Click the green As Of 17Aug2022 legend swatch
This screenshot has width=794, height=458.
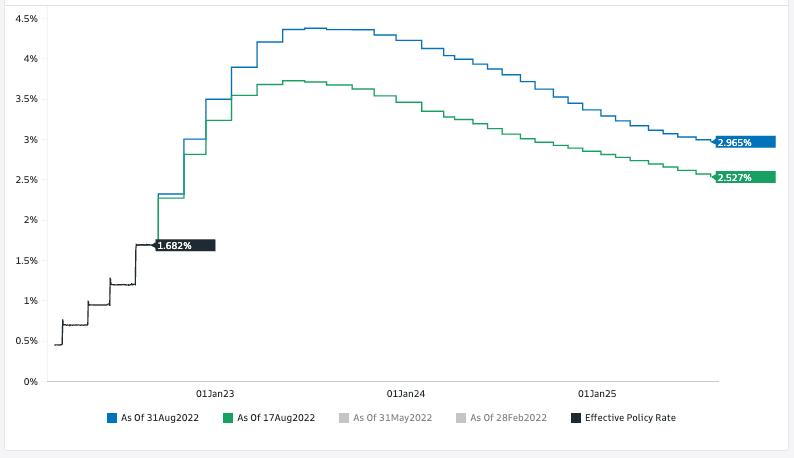(x=227, y=417)
